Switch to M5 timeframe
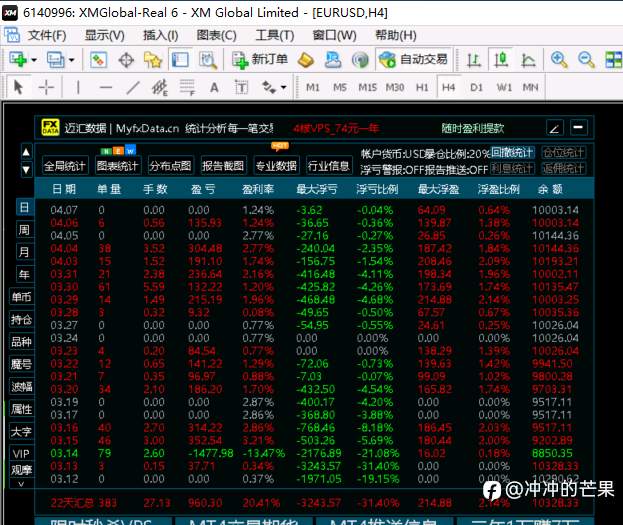Image resolution: width=623 pixels, height=525 pixels. tap(340, 87)
